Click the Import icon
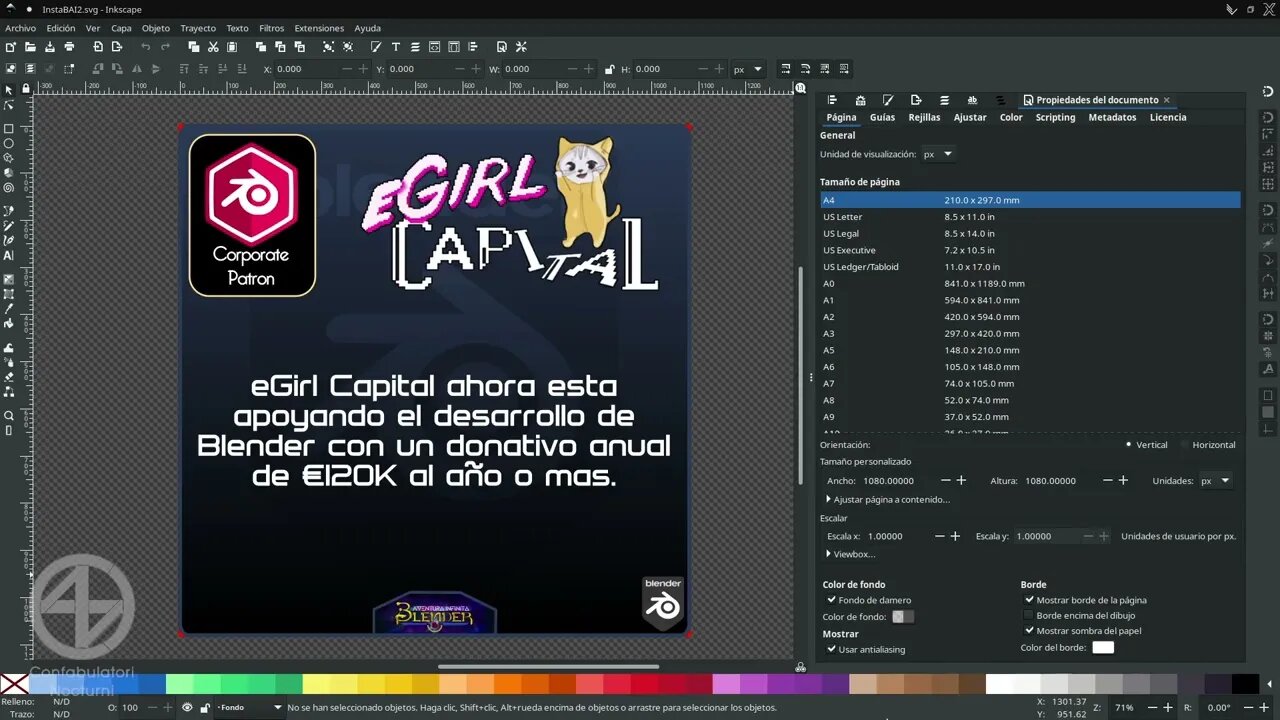 pos(98,47)
